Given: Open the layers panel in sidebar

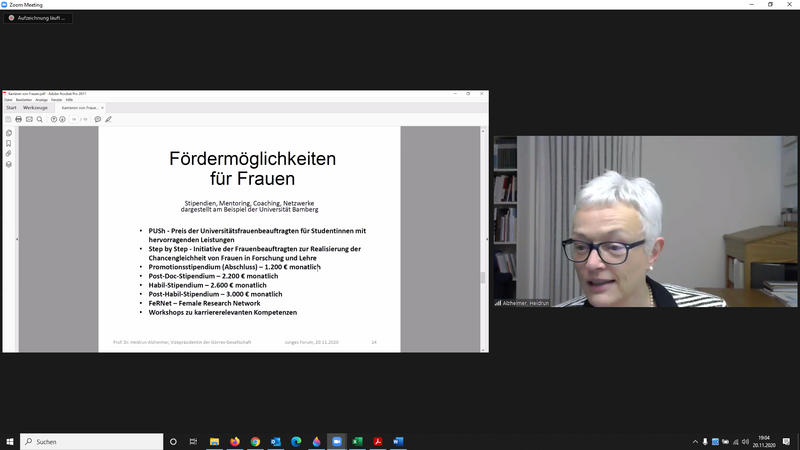Looking at the screenshot, I should tap(9, 164).
